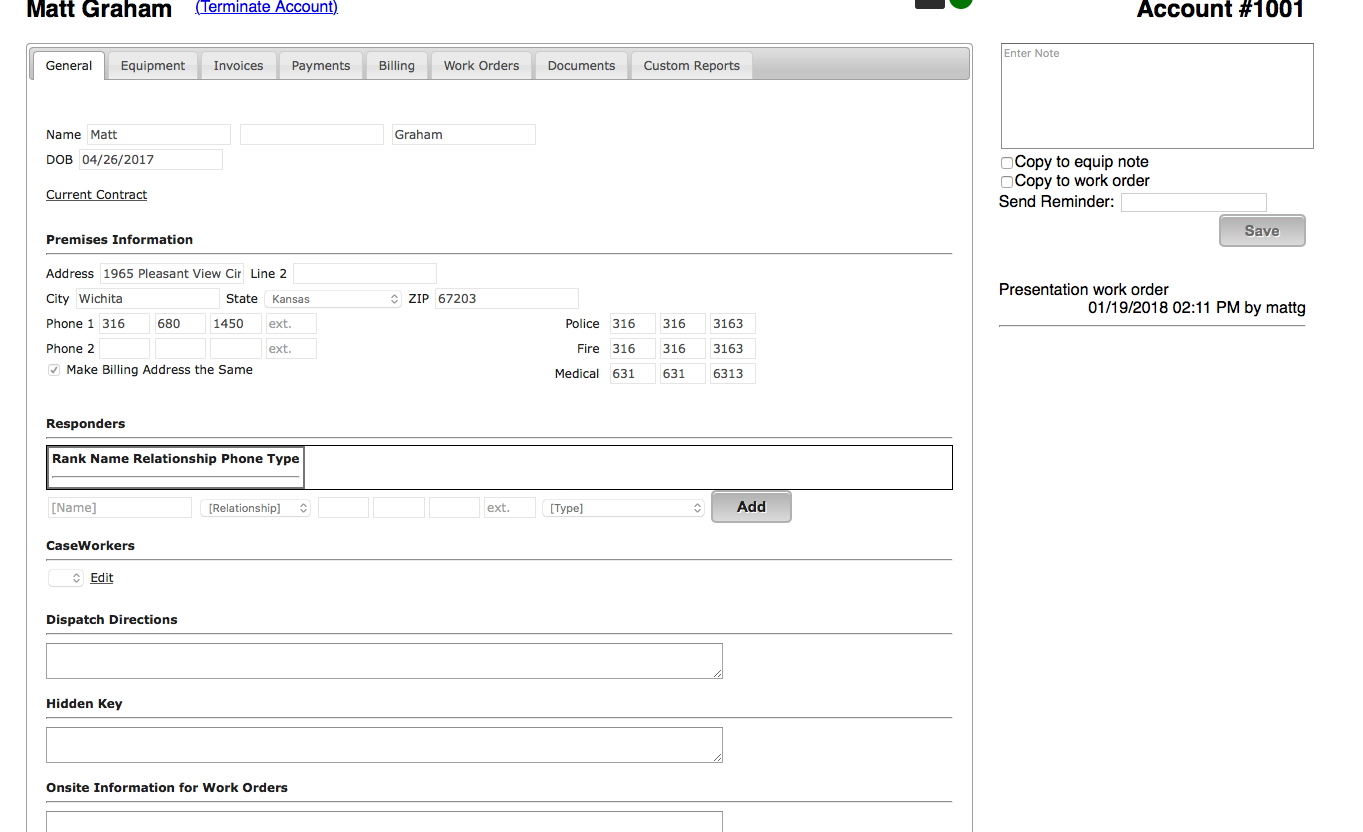Open the responder phone Type dropdown
The height and width of the screenshot is (832, 1363).
[x=624, y=508]
